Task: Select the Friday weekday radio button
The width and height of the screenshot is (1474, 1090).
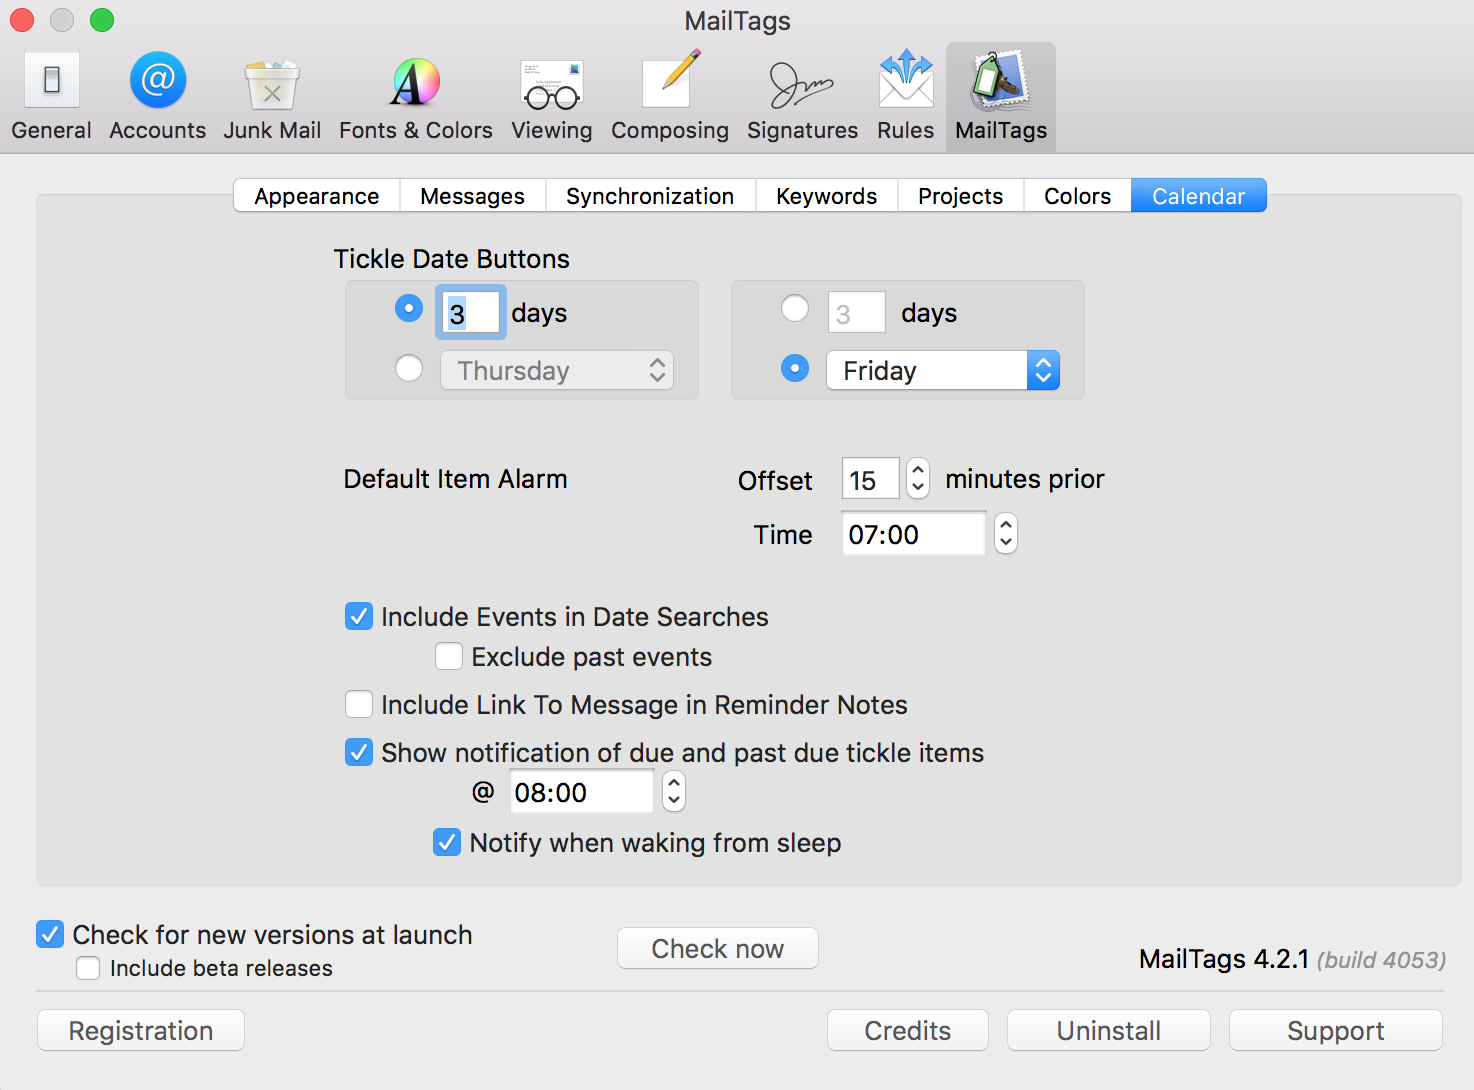Action: click(795, 369)
